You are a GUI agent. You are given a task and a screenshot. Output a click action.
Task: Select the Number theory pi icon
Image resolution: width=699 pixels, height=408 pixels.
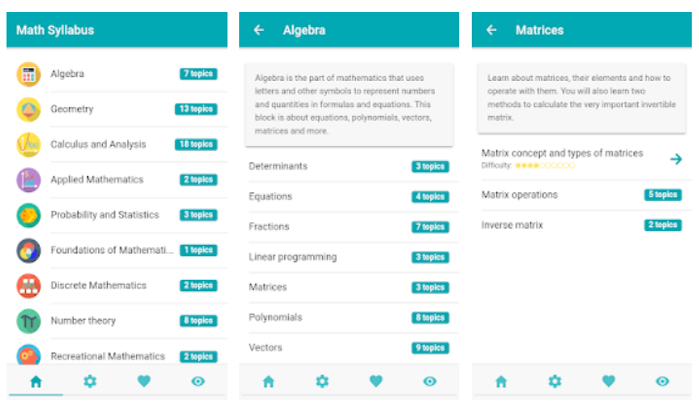point(29,321)
